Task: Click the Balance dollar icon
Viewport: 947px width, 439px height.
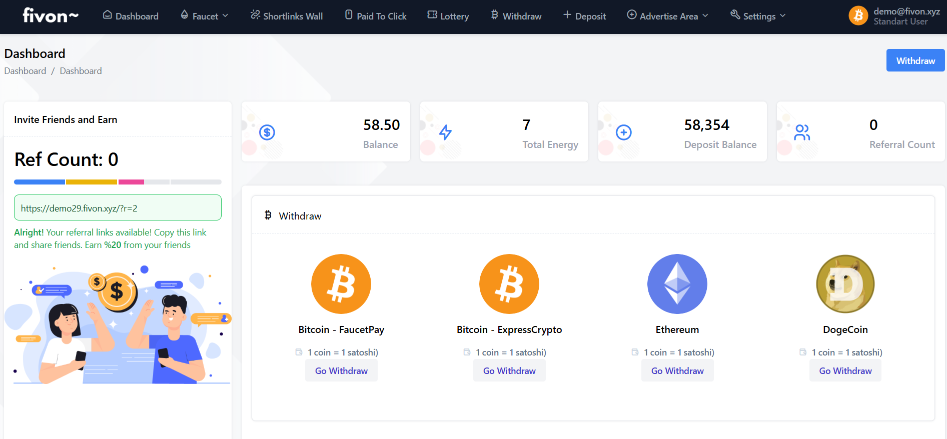Action: point(267,132)
